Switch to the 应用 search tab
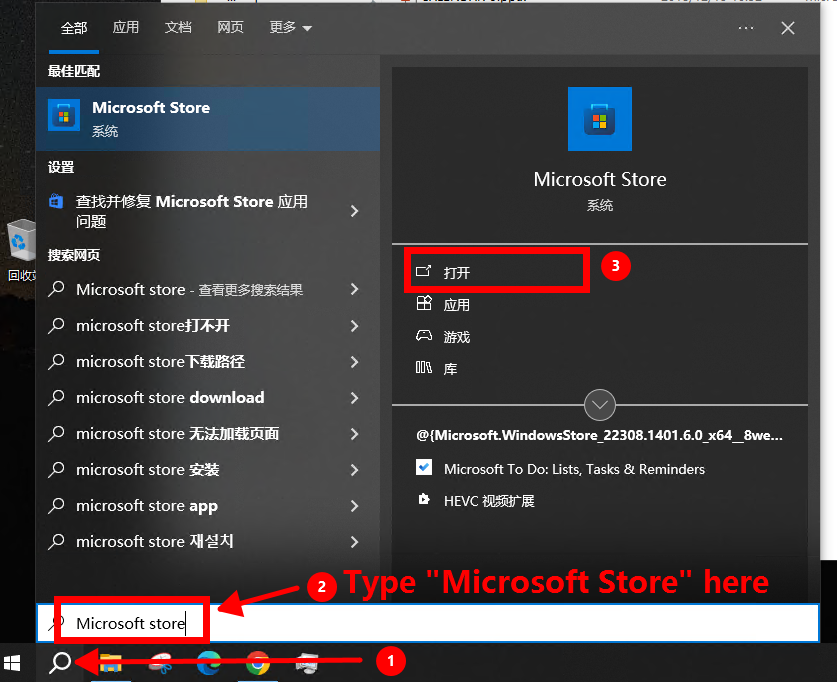 (x=126, y=28)
